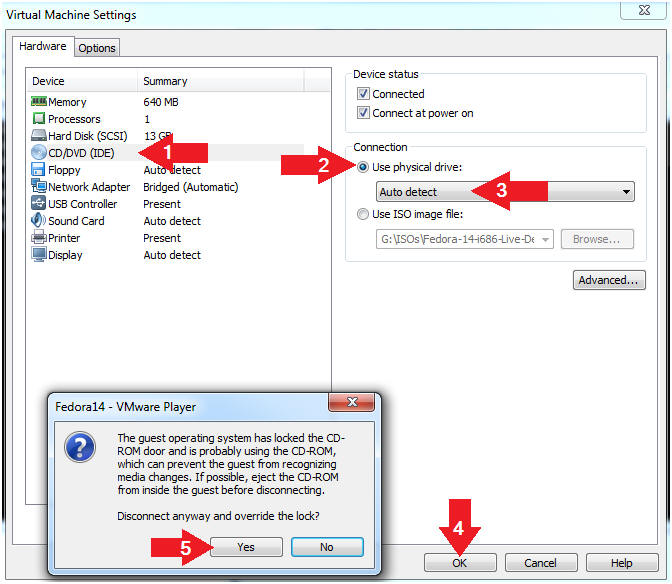Select the USB Controller row
672x584 pixels.
point(167,204)
